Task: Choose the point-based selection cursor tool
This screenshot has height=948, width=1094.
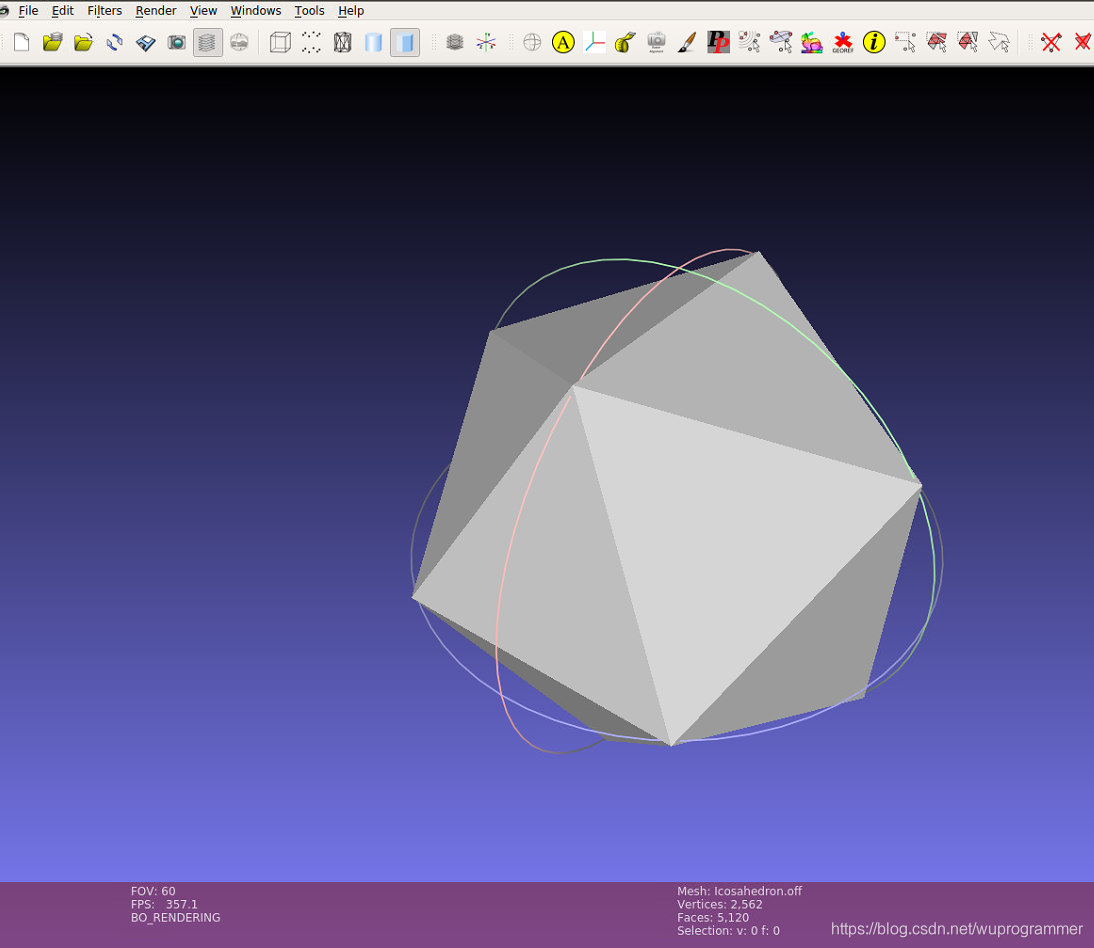Action: tap(749, 43)
